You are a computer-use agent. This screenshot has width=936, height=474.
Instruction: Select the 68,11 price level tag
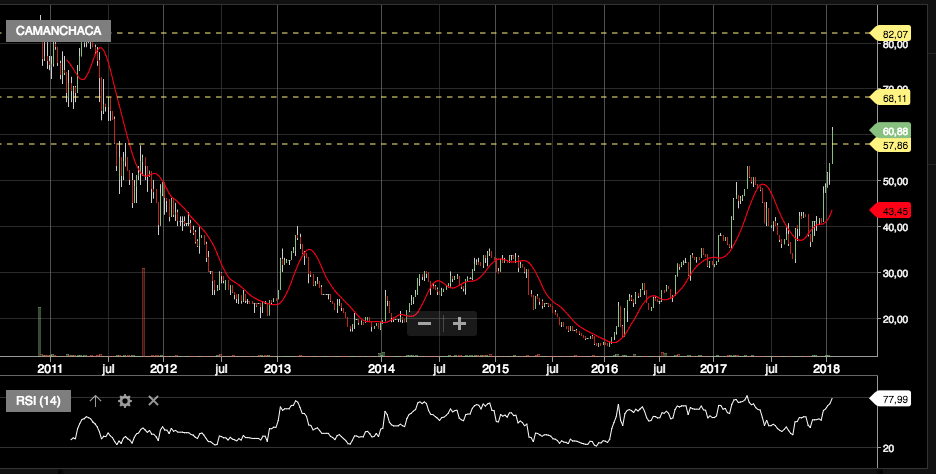(894, 98)
